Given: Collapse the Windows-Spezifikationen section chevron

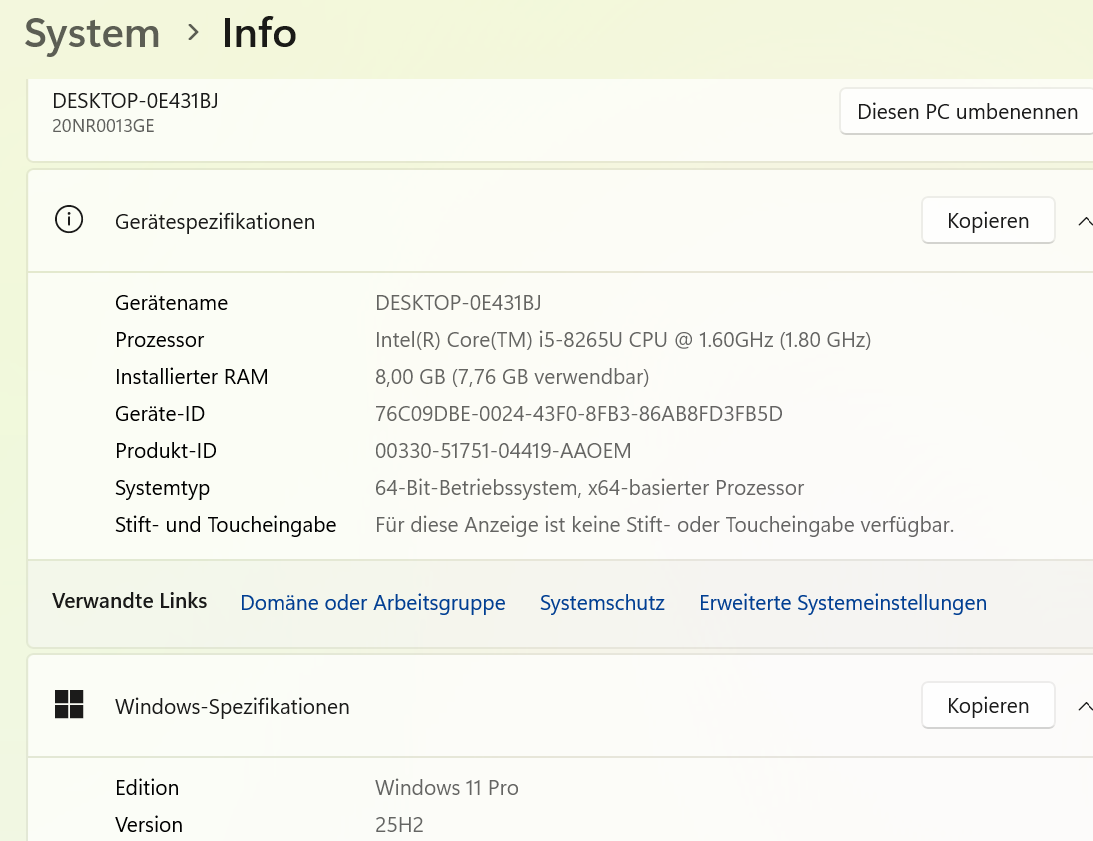Looking at the screenshot, I should [1085, 706].
